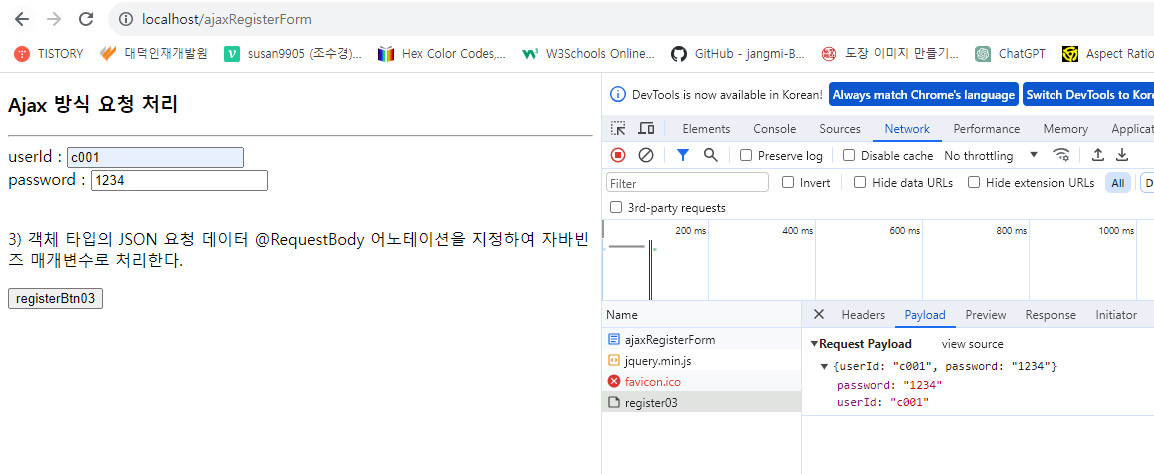The width and height of the screenshot is (1154, 474).
Task: Stop recording network log red button
Action: point(618,155)
